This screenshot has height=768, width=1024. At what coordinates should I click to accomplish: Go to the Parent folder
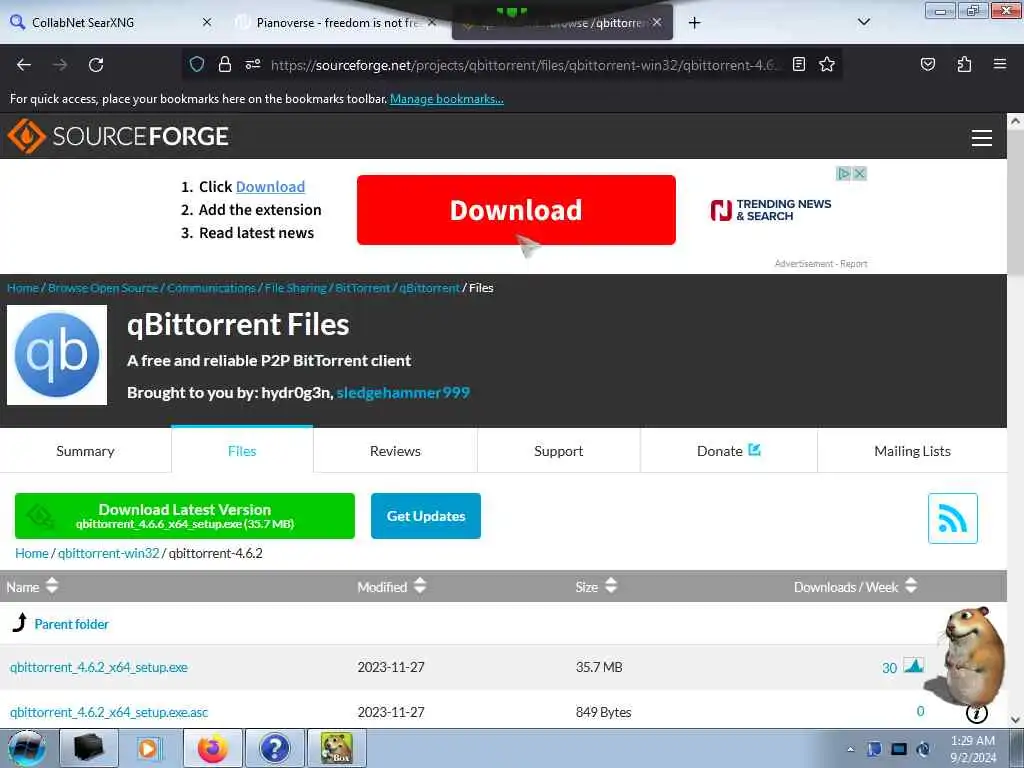(71, 624)
